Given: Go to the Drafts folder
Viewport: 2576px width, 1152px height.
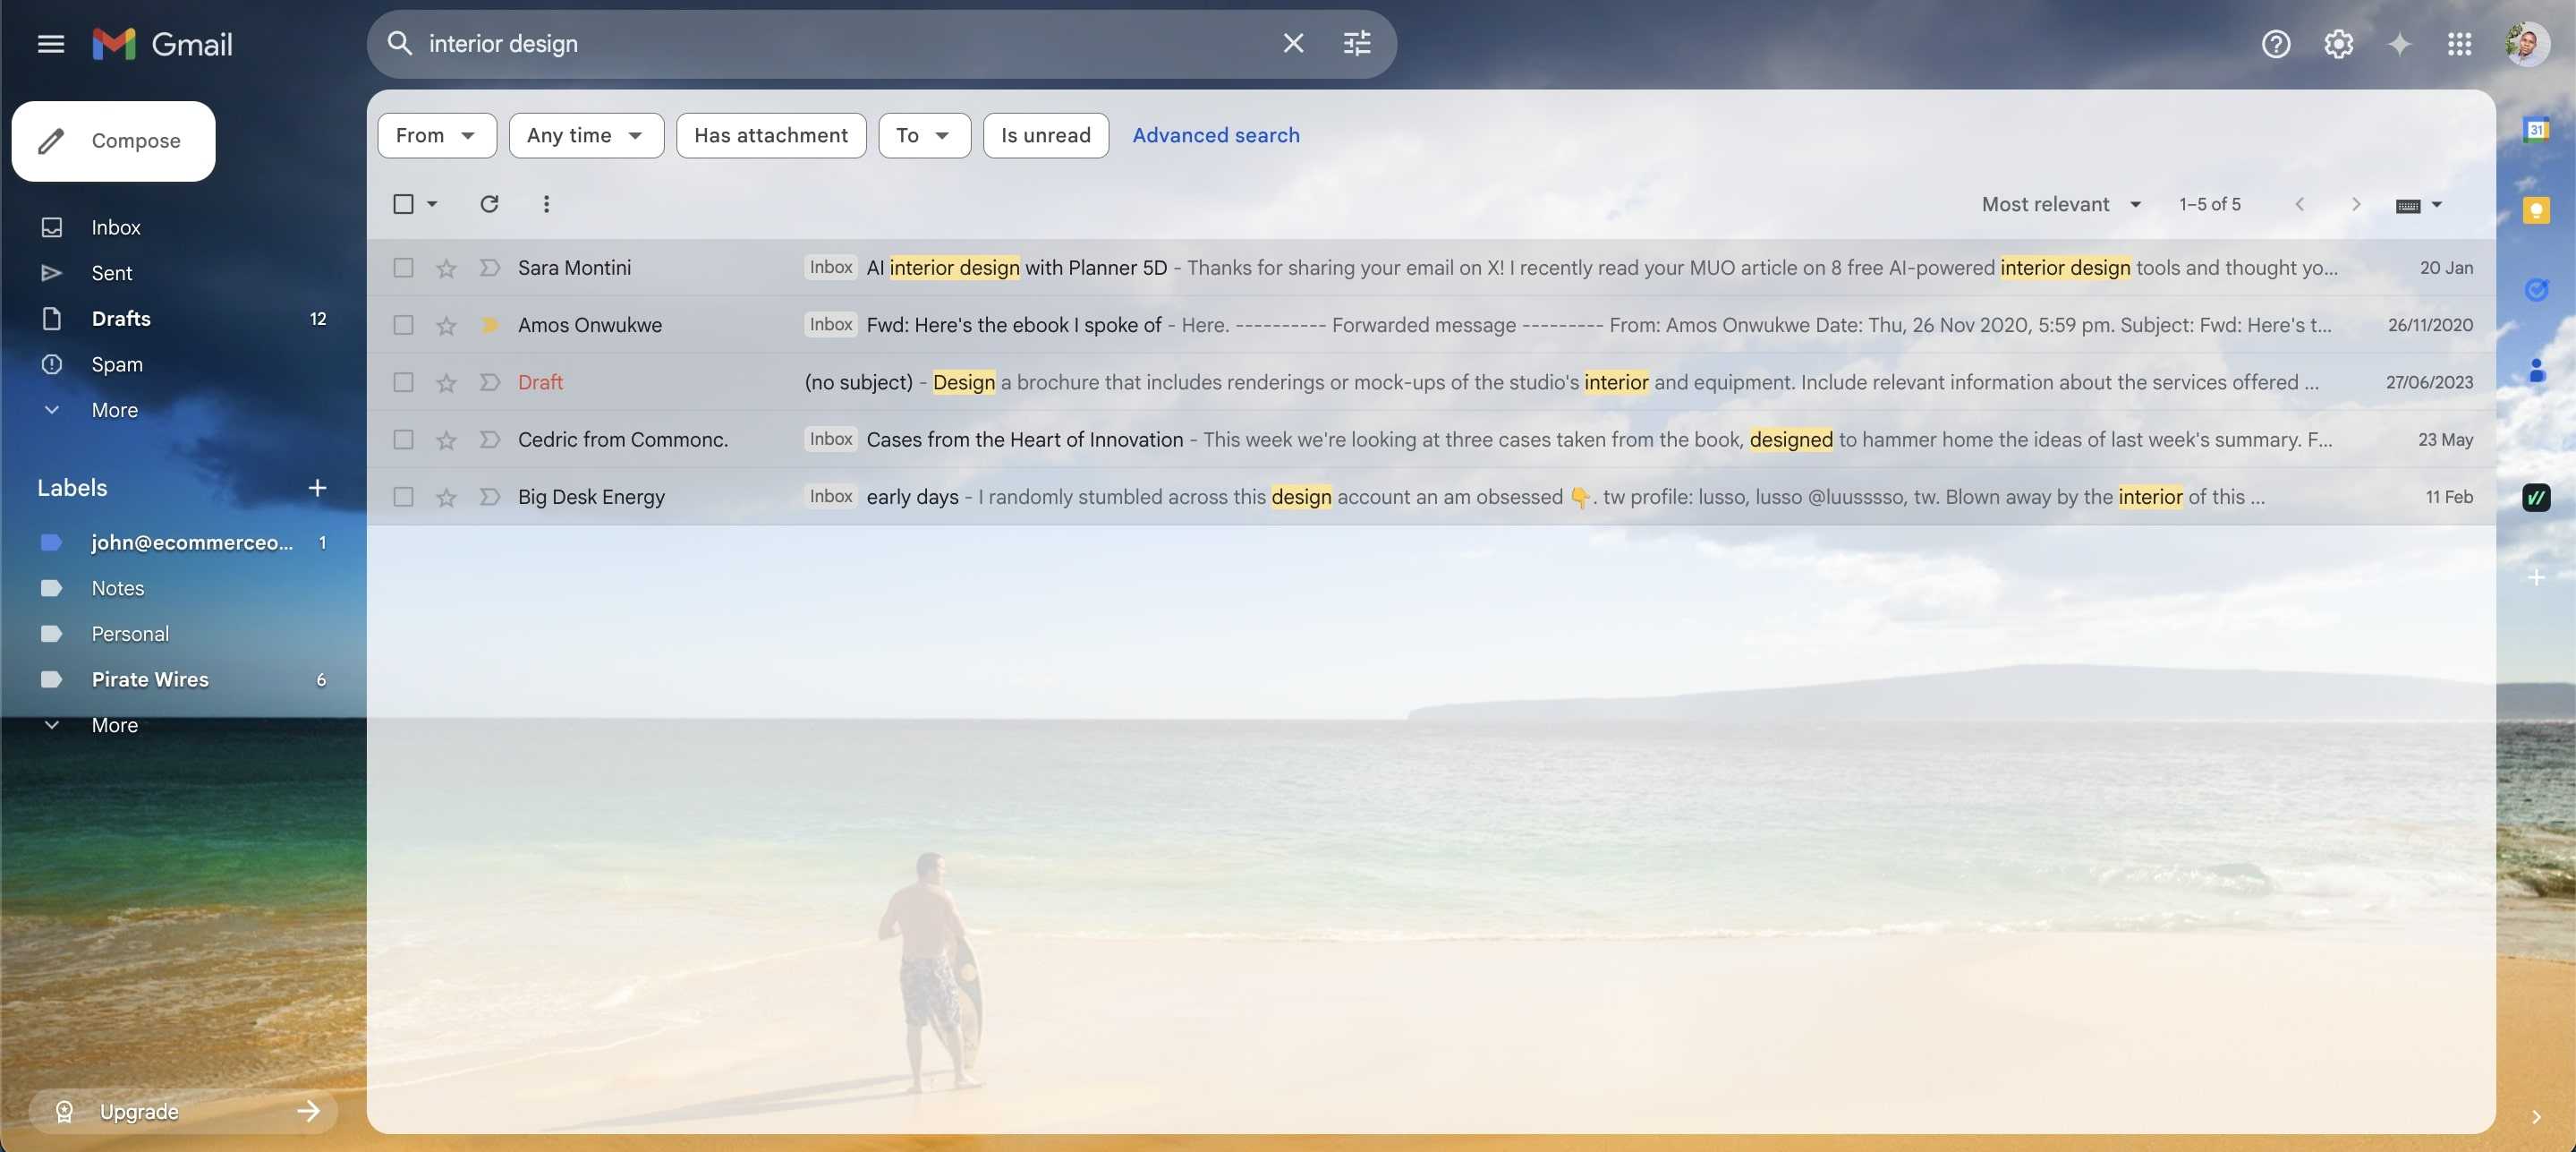Looking at the screenshot, I should pyautogui.click(x=121, y=319).
